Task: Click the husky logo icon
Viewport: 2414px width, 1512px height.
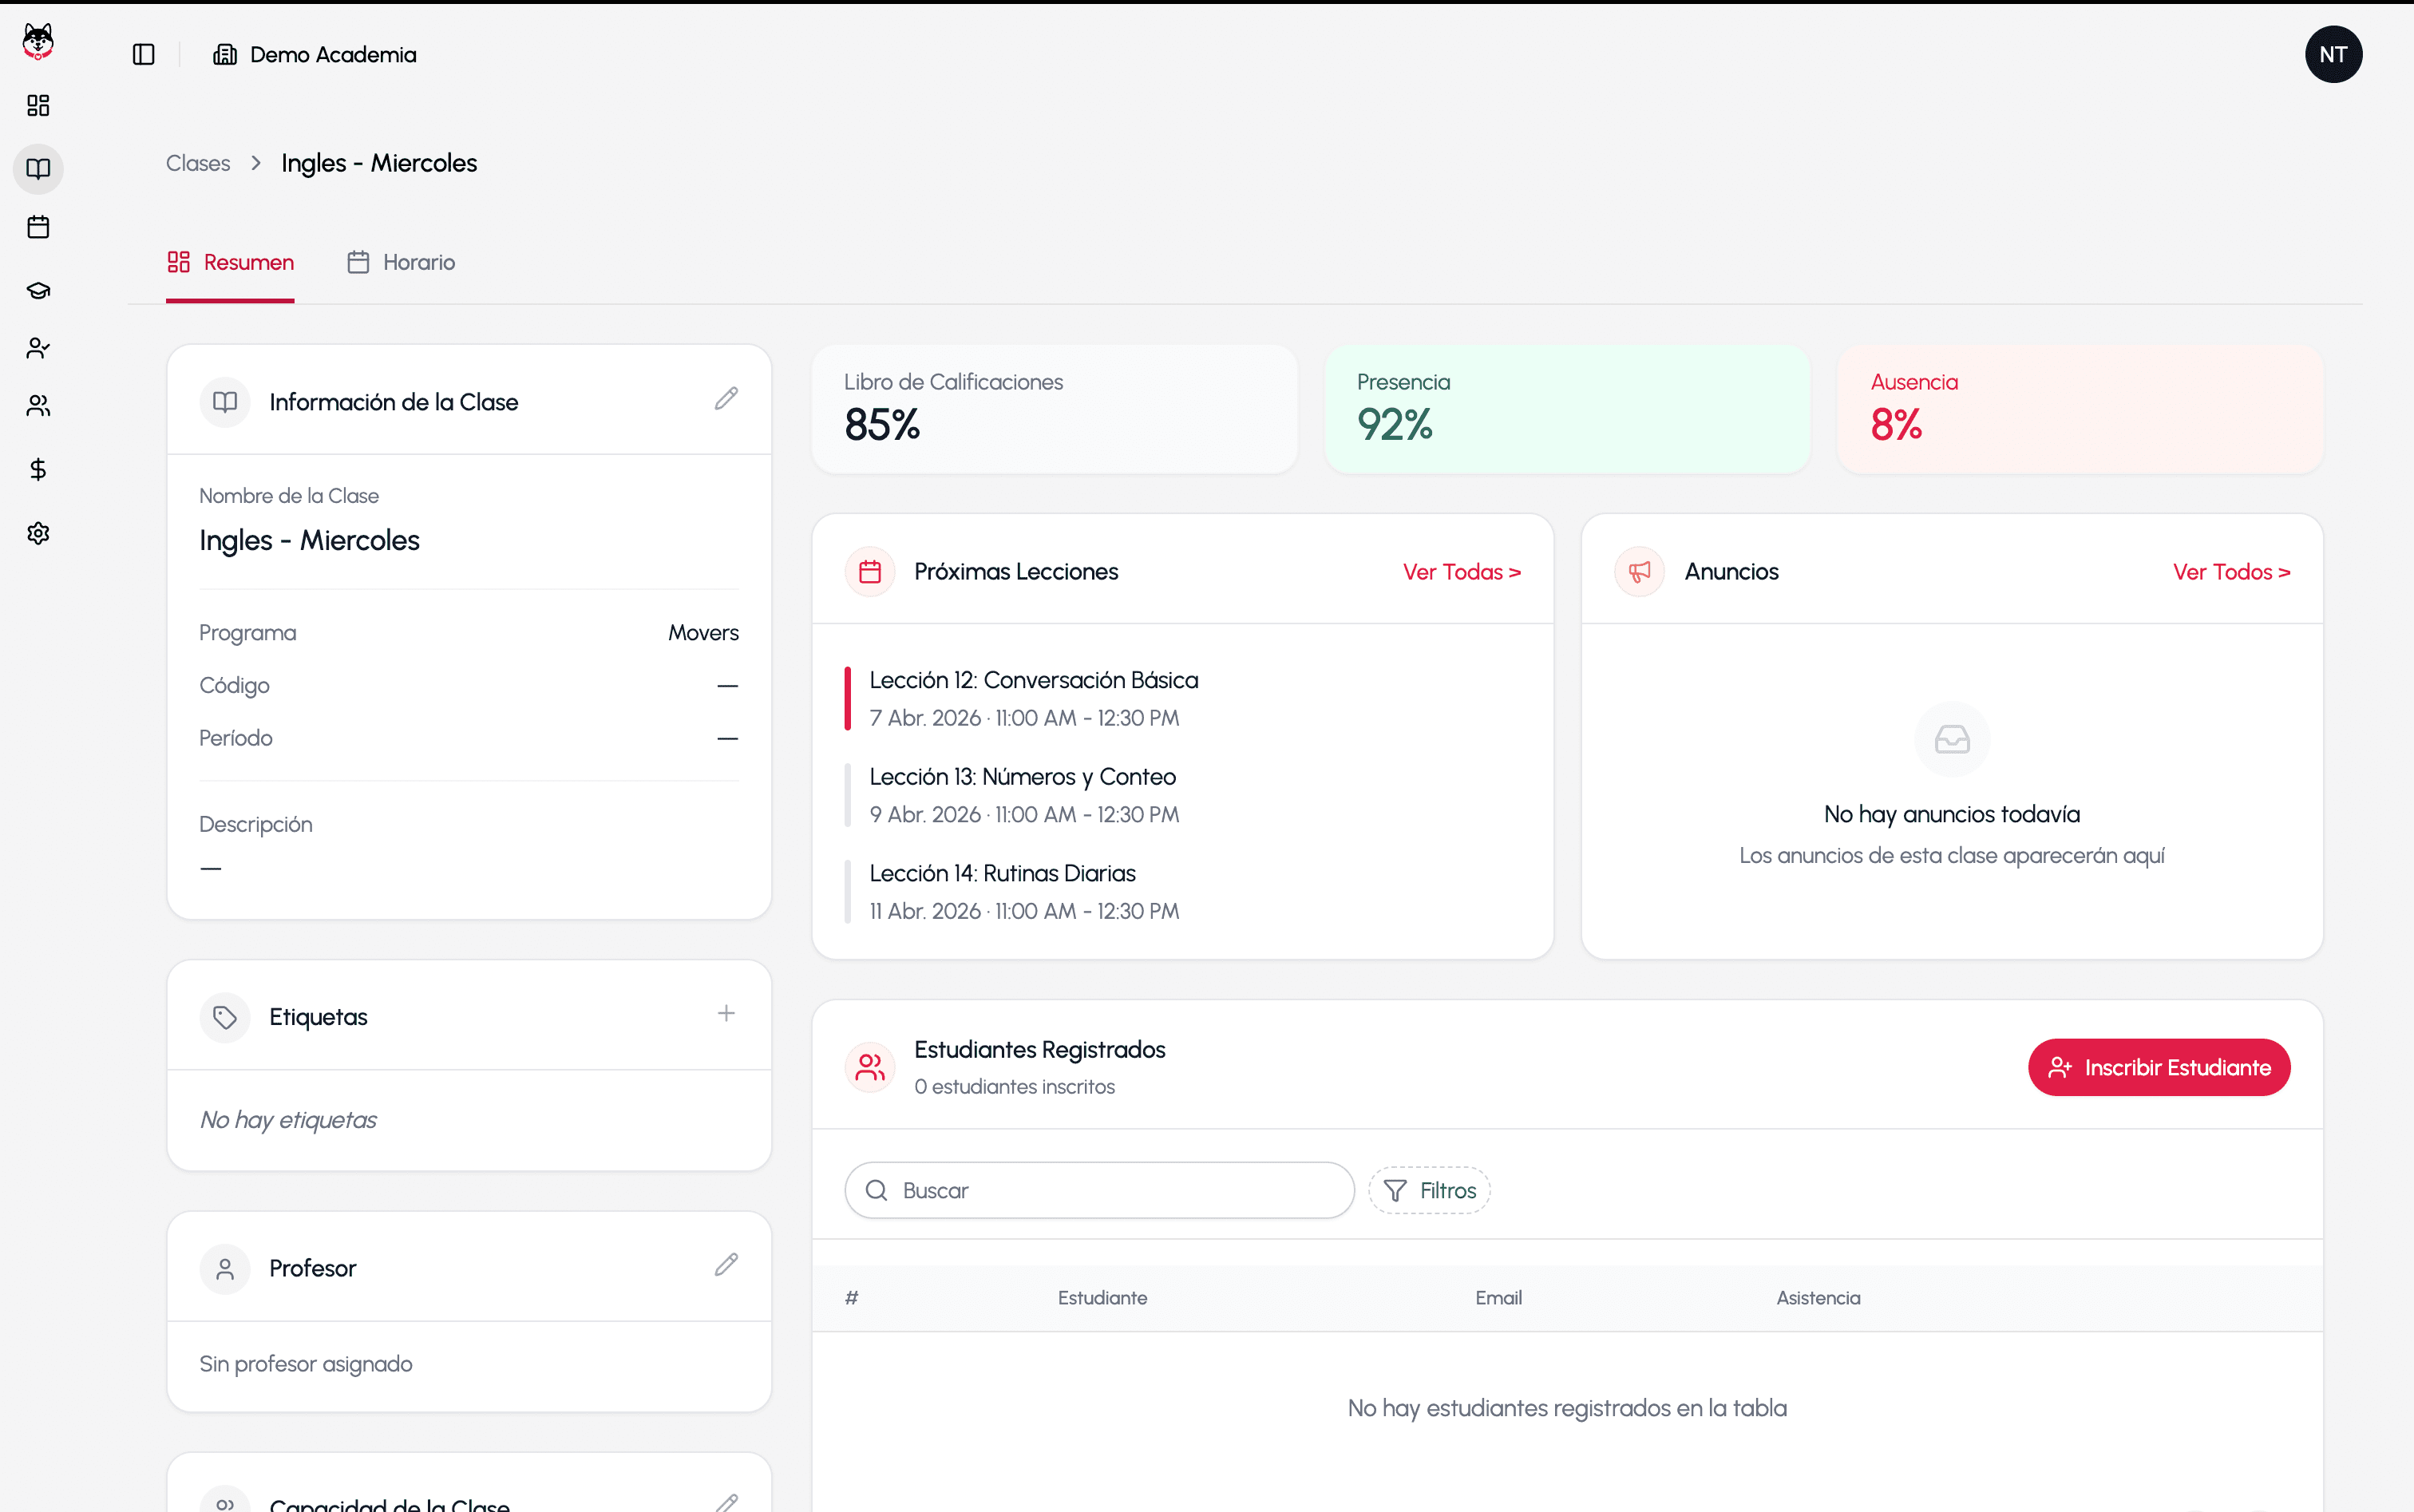Action: 38,41
